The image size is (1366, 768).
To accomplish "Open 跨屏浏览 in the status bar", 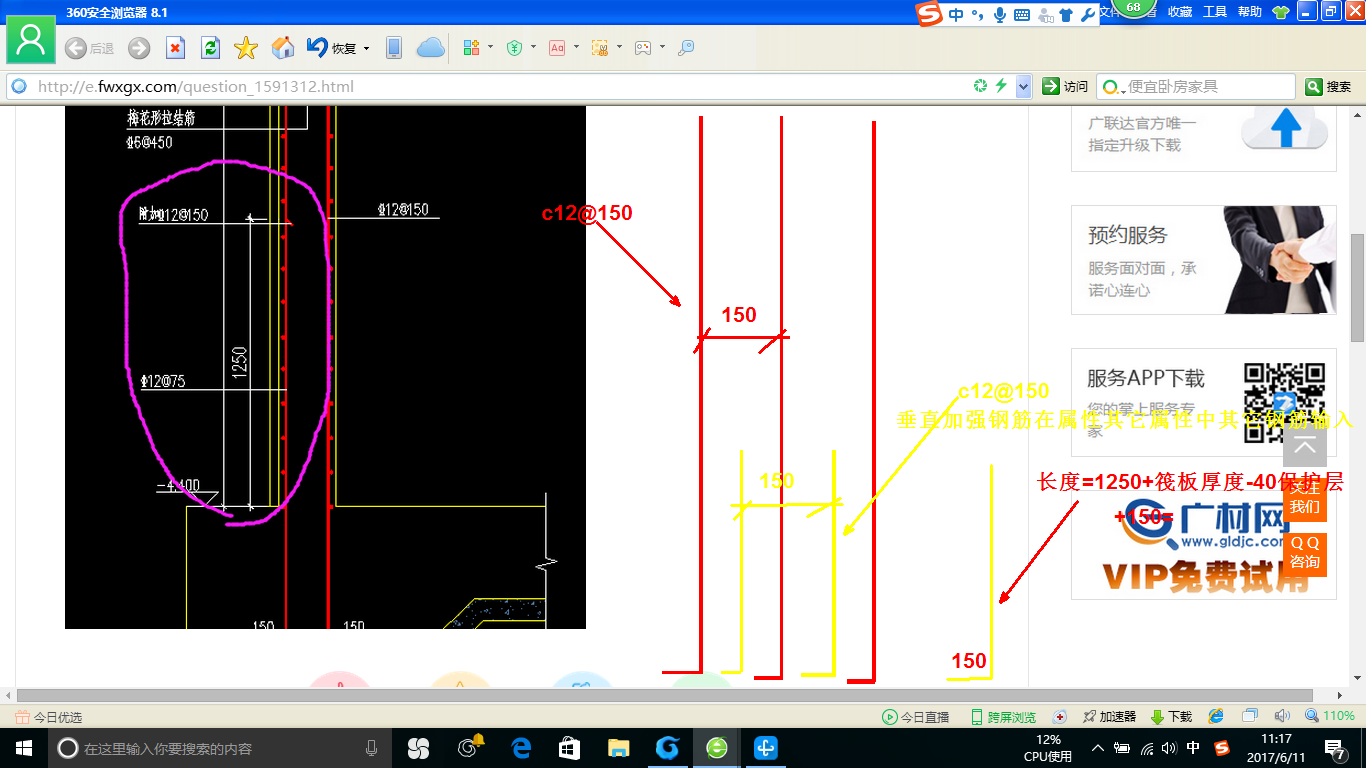I will 1003,717.
